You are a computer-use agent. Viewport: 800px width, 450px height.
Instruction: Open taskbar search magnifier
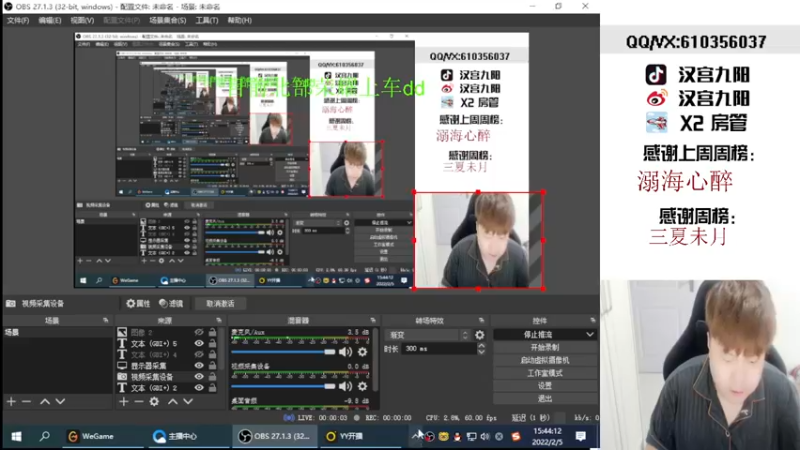click(45, 436)
